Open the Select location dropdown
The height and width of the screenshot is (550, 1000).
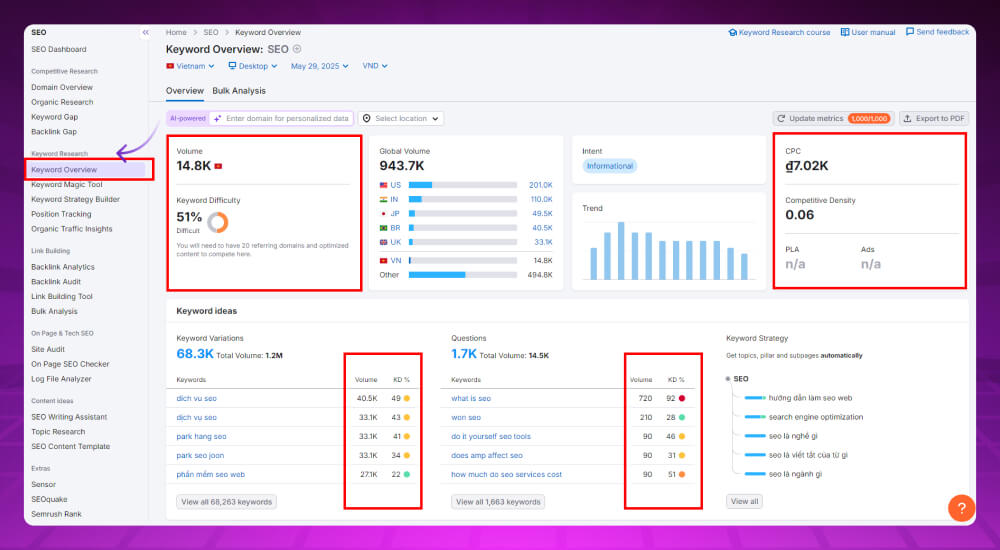pos(401,118)
